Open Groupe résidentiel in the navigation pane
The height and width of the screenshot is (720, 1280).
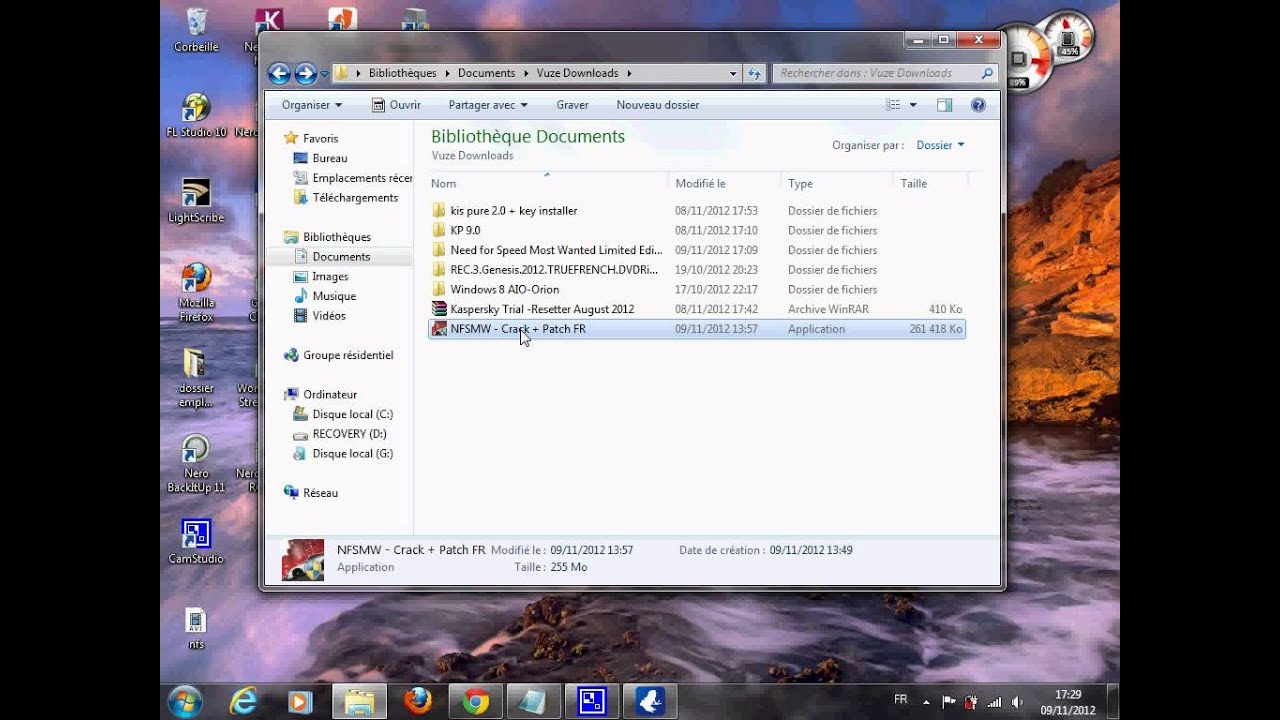[x=348, y=355]
